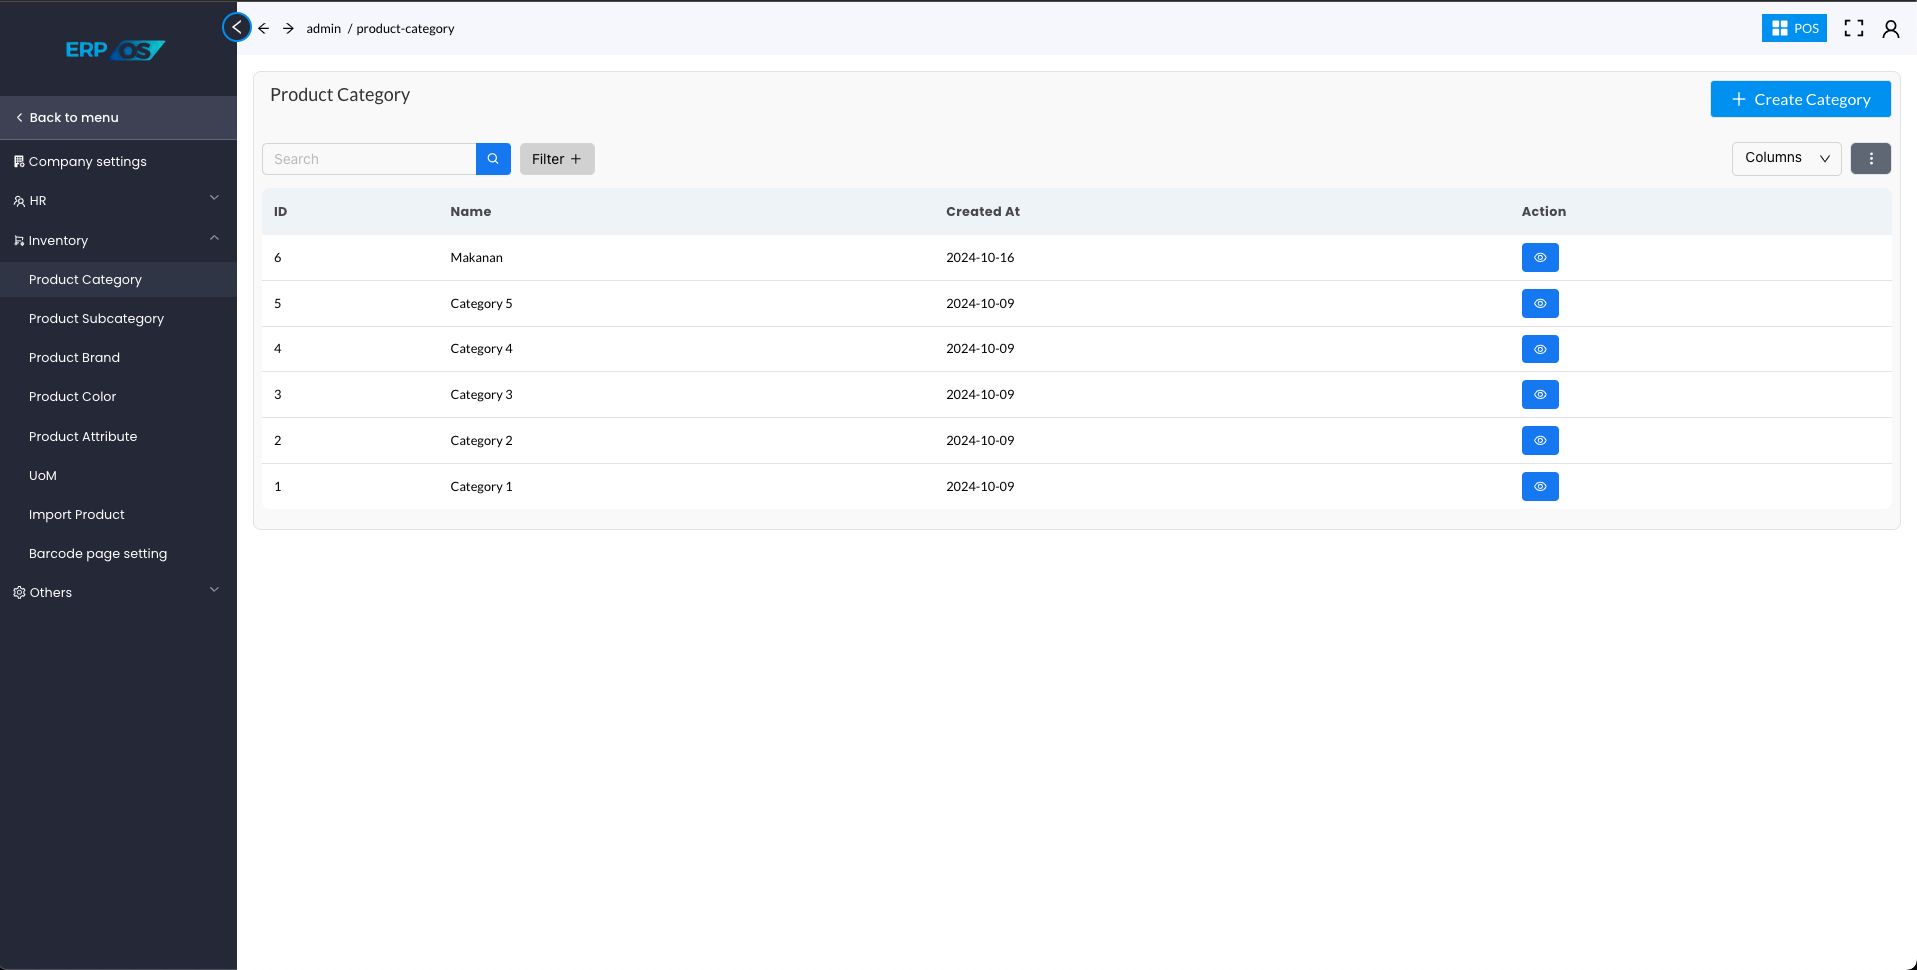Select the Category 2 name cell
1917x970 pixels.
481,440
